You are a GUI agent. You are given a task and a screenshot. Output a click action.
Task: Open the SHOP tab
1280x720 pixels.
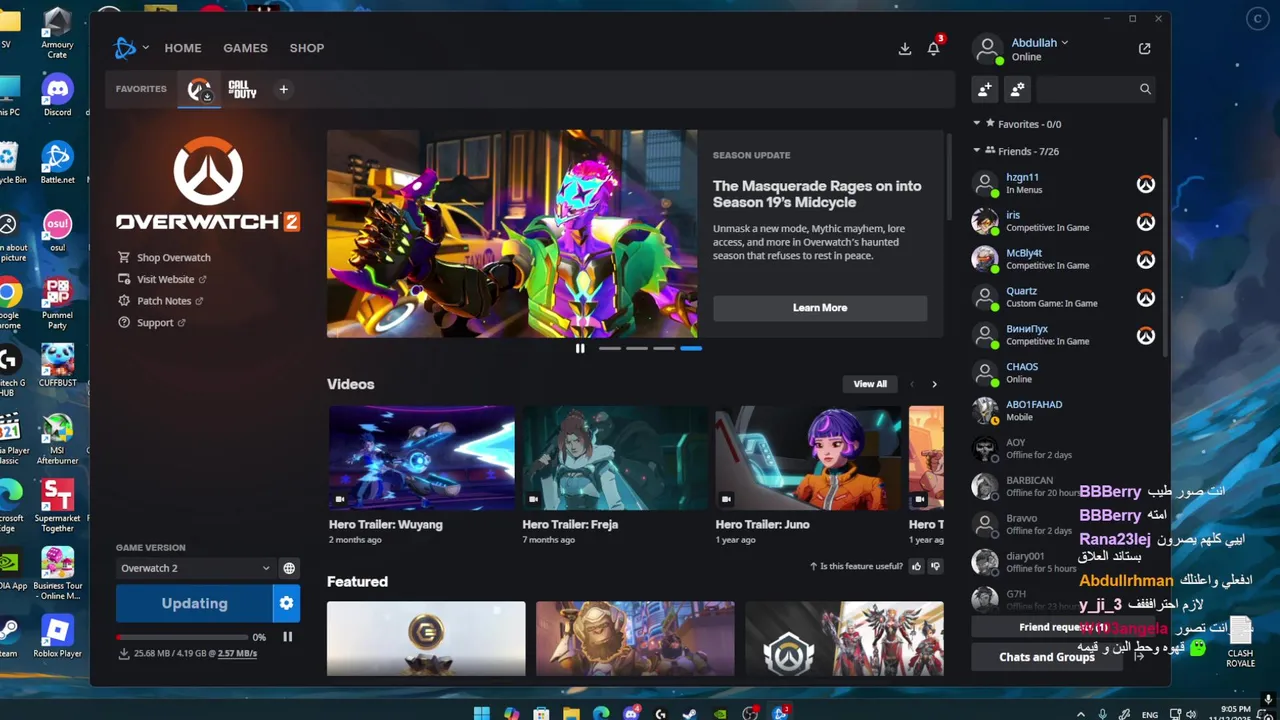click(x=307, y=48)
